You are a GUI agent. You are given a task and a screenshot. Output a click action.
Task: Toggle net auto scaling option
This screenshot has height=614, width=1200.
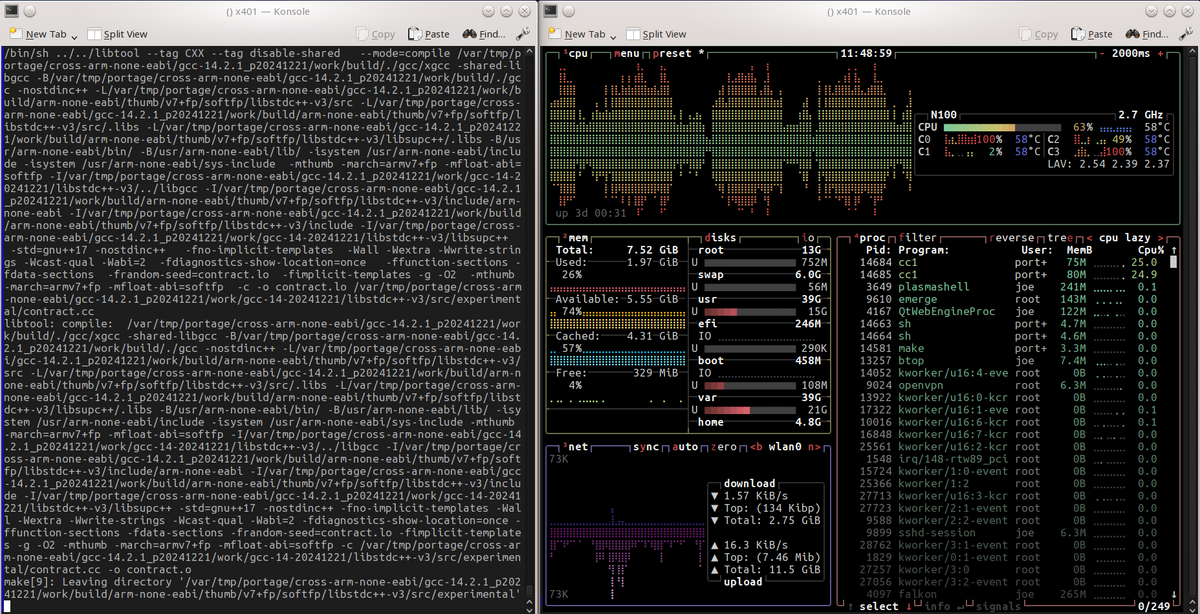point(684,447)
